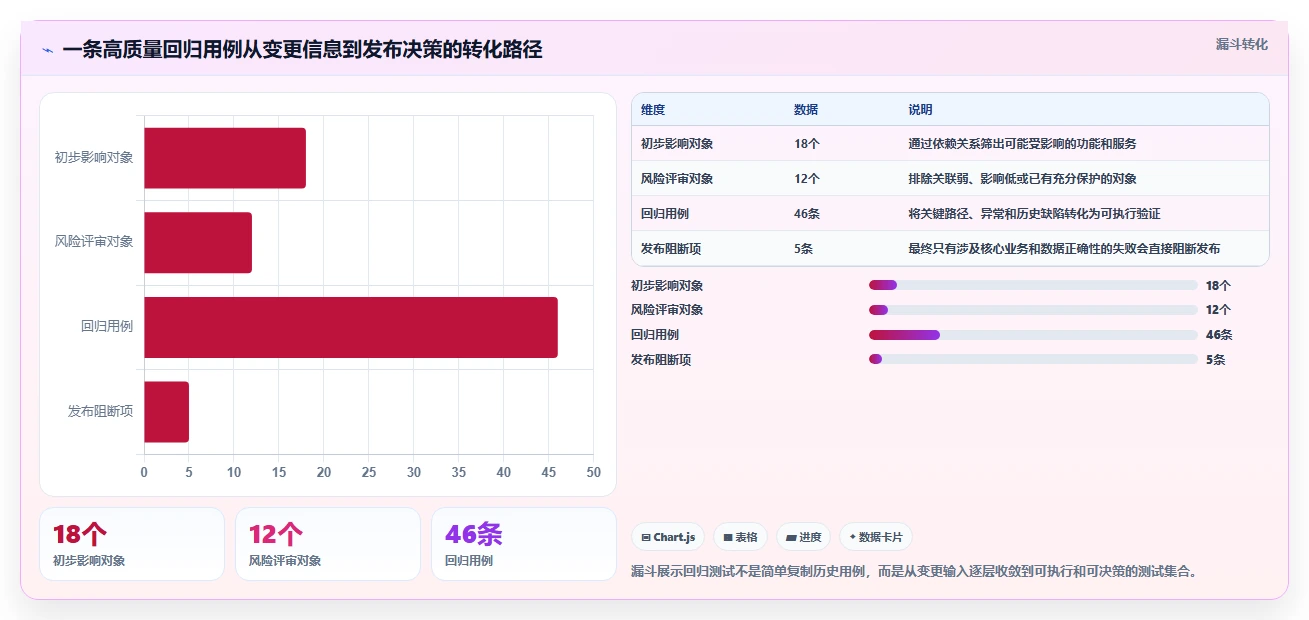
Task: Click progress list value 46条
Action: point(1219,335)
